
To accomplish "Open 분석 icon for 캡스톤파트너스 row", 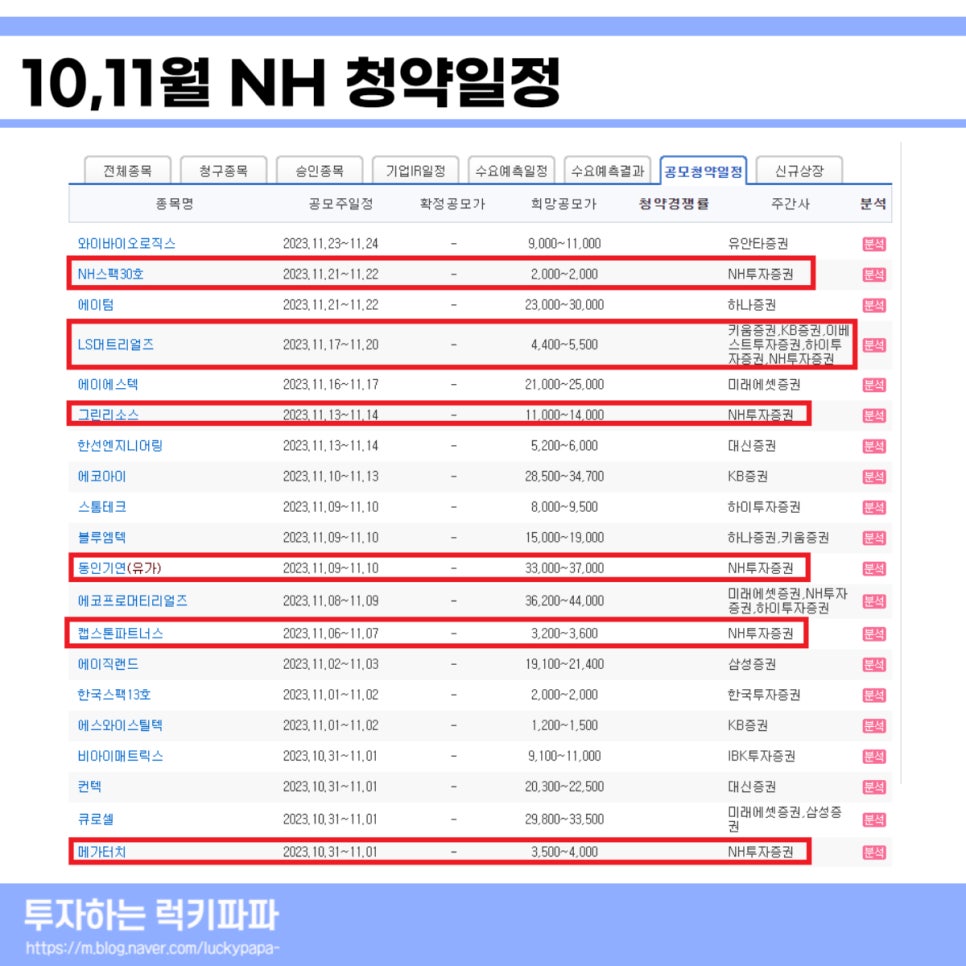I will [874, 634].
